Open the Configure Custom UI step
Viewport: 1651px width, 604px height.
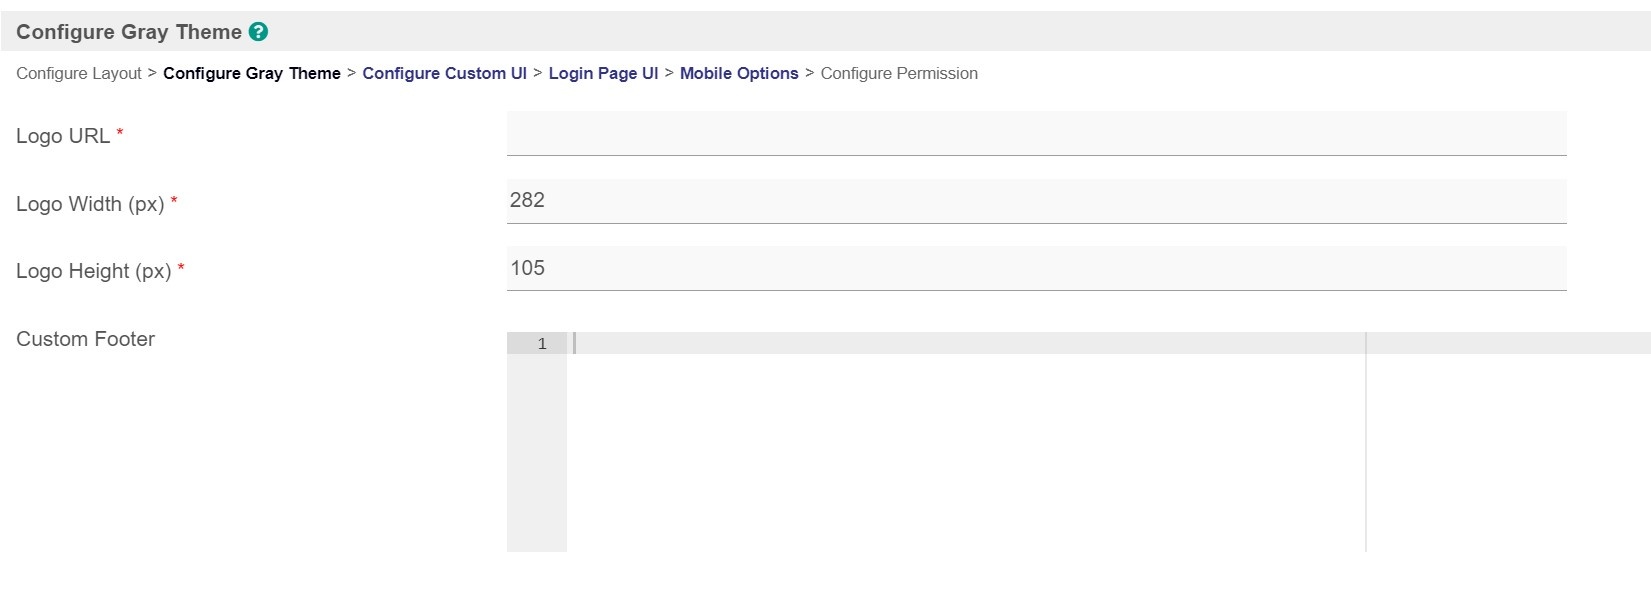tap(444, 74)
